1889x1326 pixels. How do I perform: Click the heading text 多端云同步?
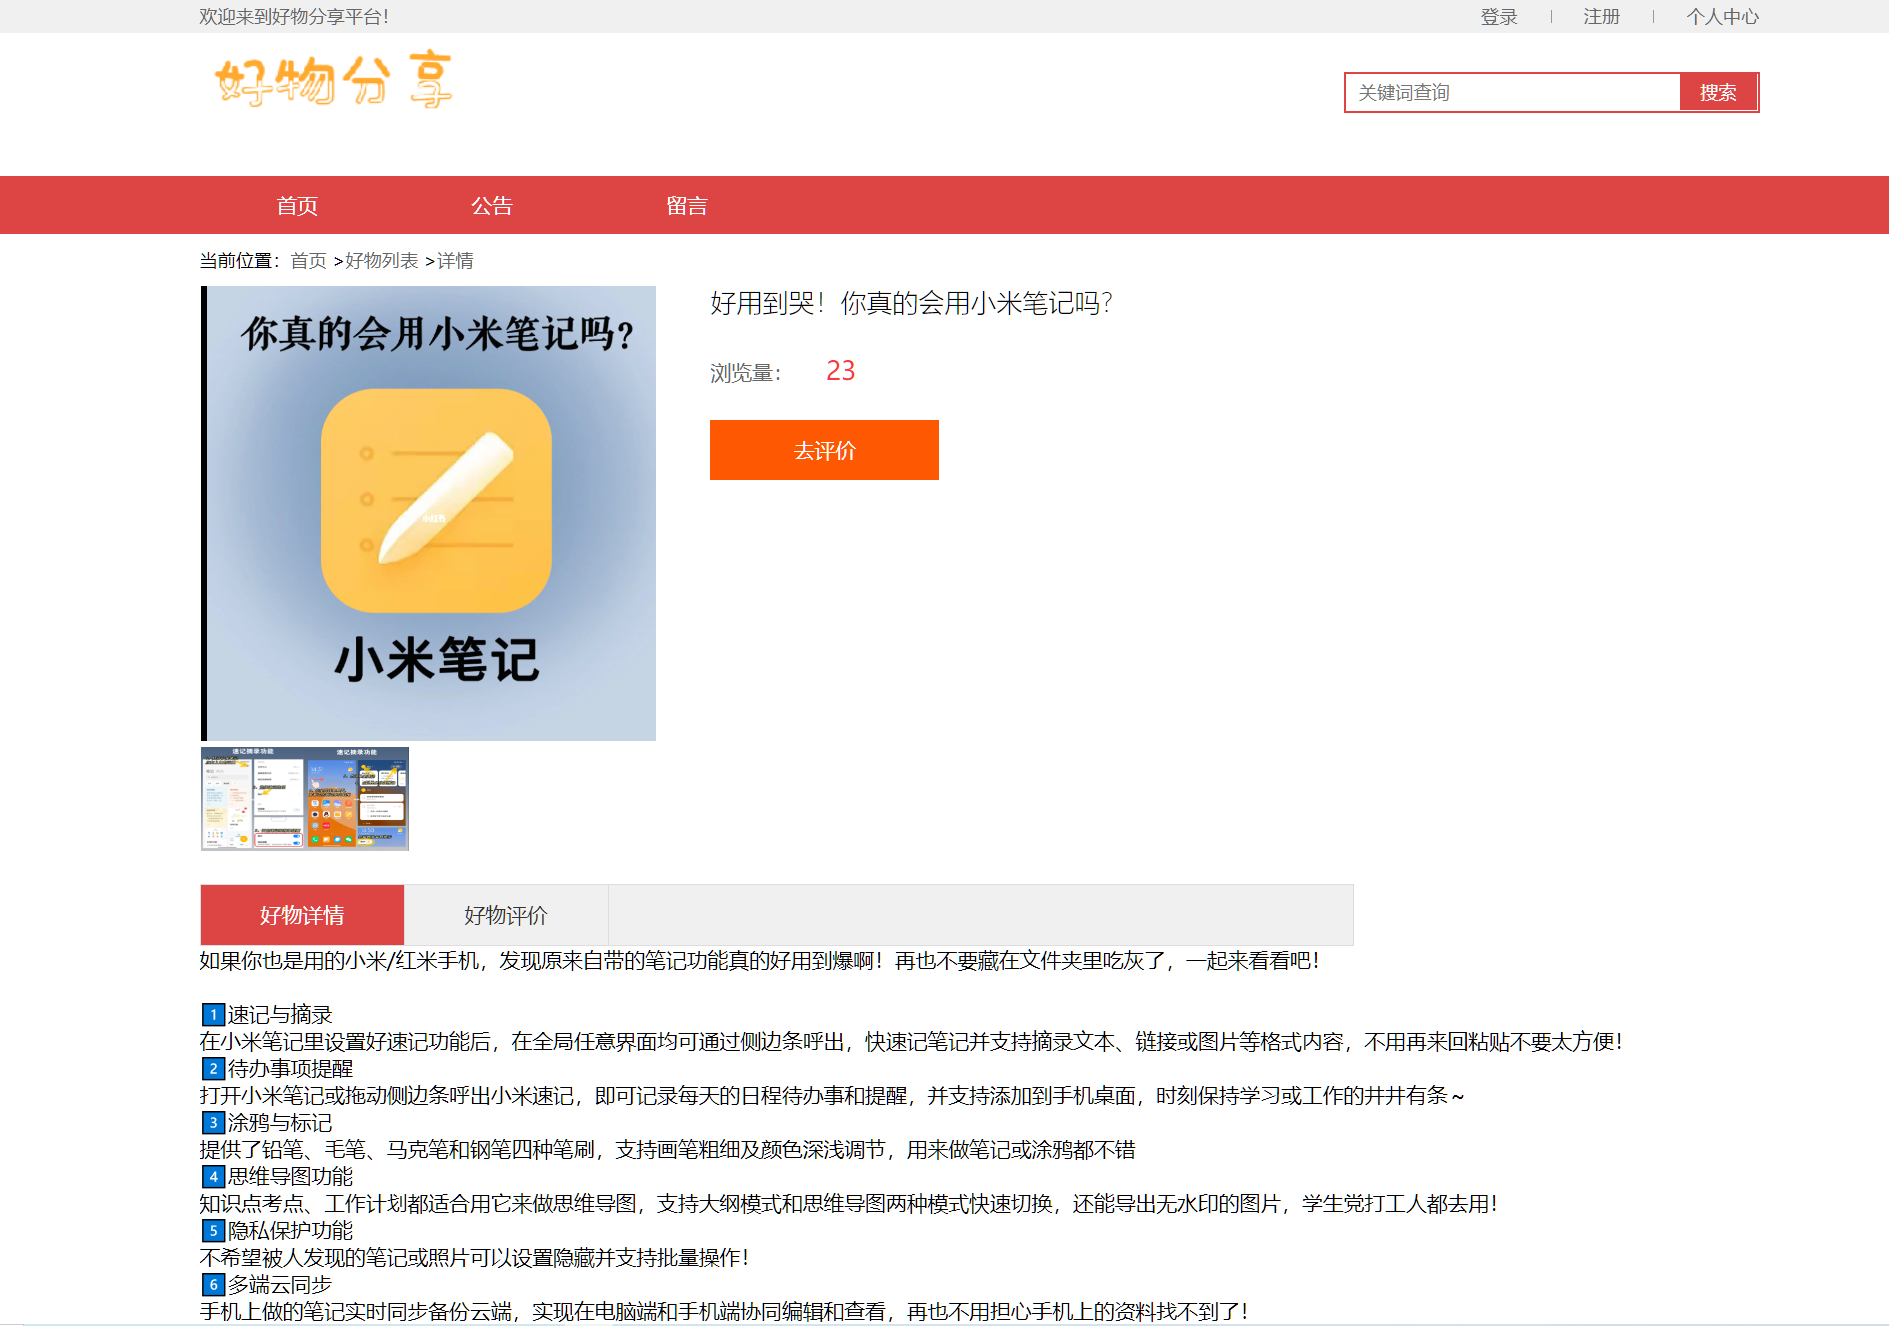pos(280,1285)
